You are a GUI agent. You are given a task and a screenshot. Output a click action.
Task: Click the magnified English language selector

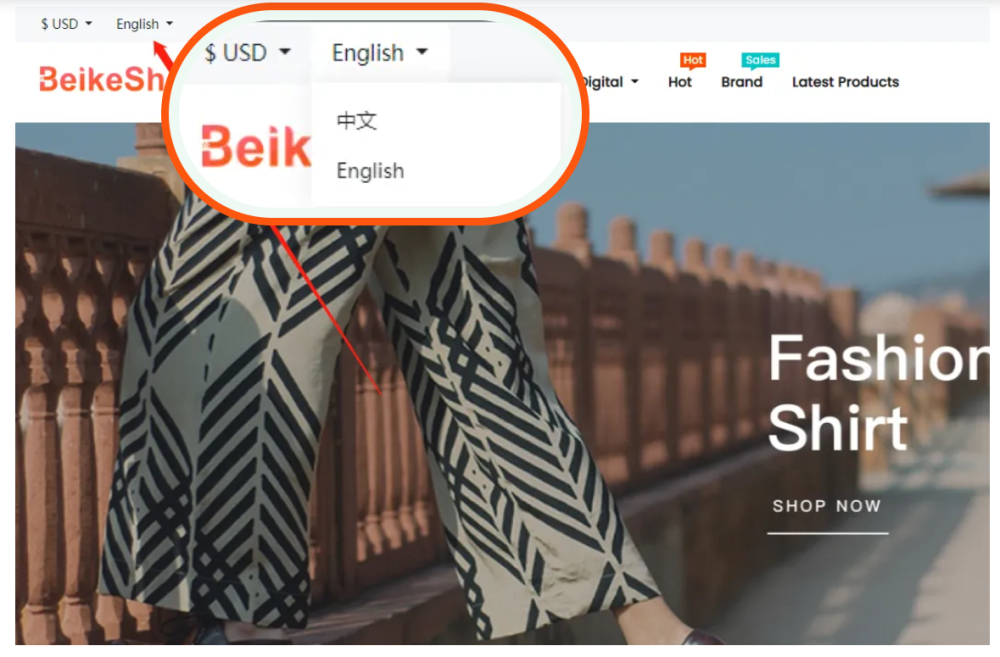379,52
